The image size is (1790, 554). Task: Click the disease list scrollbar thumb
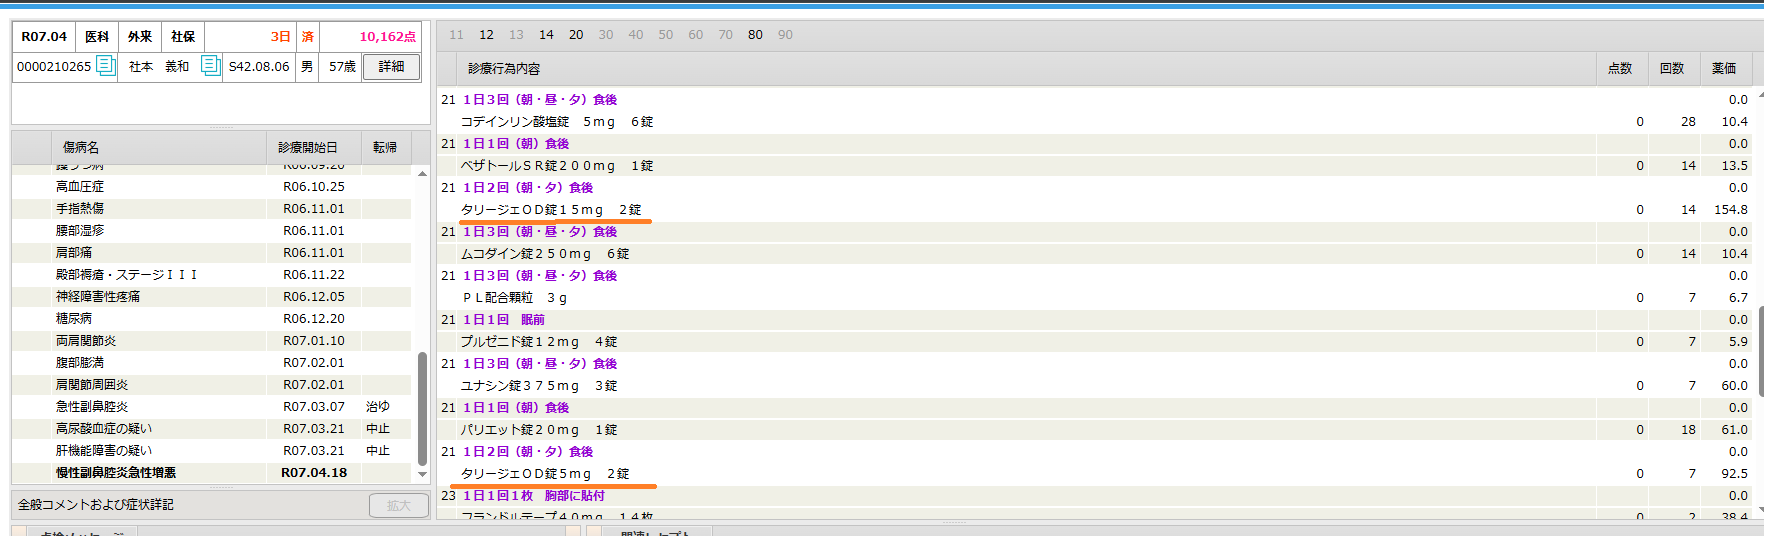click(x=422, y=408)
